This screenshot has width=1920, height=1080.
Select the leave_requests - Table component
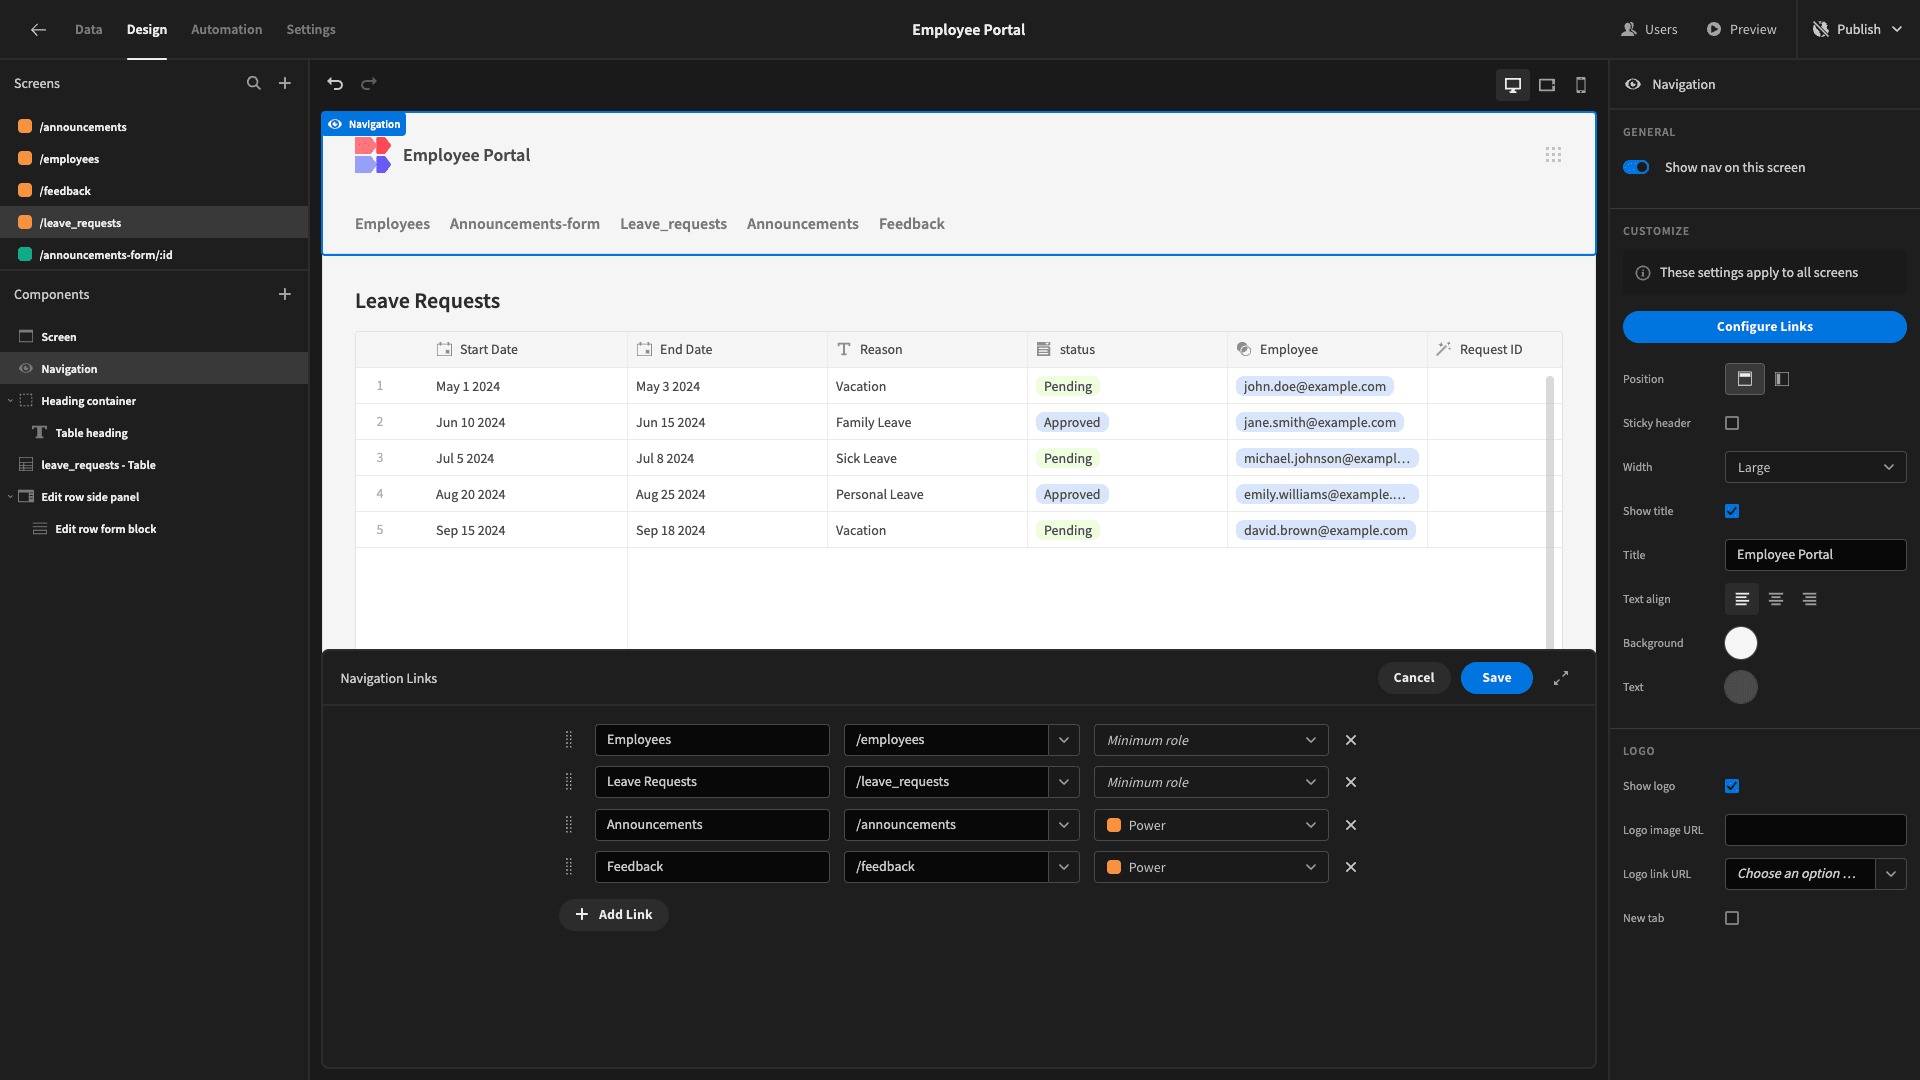pos(154,465)
